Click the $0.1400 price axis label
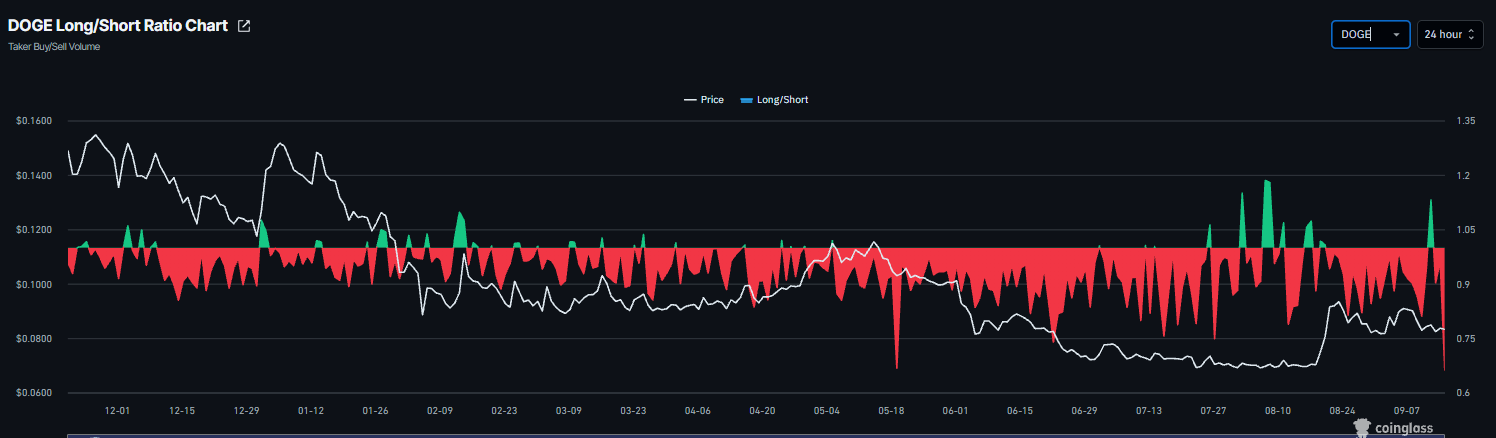1496x438 pixels. 34,176
